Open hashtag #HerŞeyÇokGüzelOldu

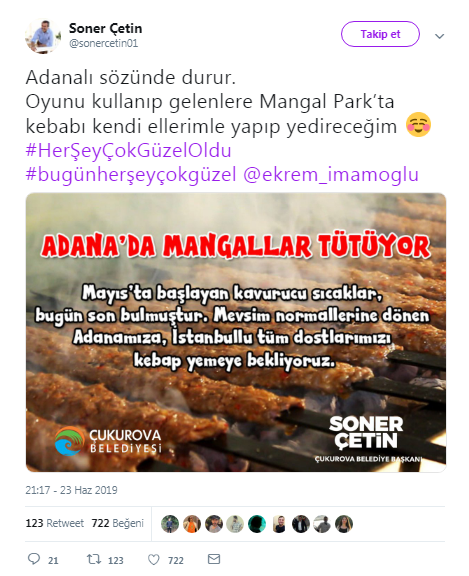tap(129, 150)
